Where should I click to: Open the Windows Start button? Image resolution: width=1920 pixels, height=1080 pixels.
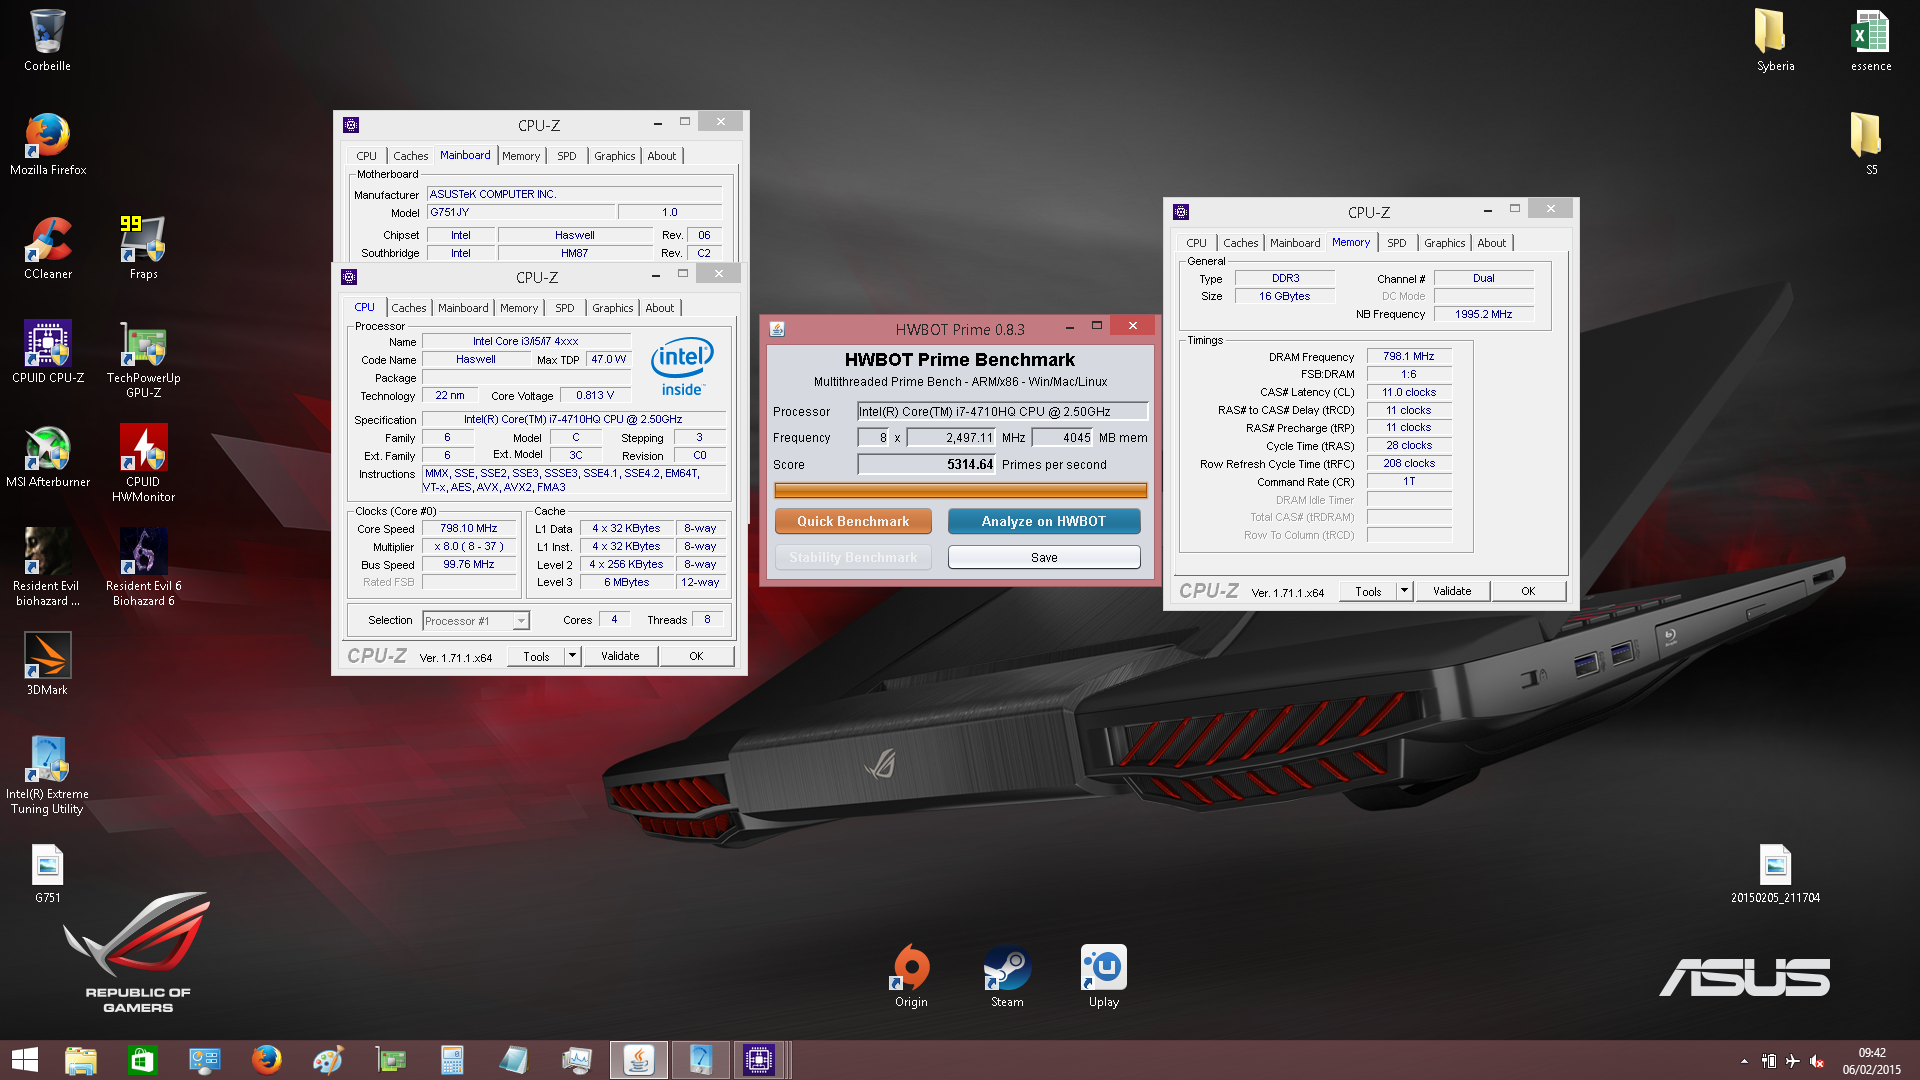coord(25,1059)
